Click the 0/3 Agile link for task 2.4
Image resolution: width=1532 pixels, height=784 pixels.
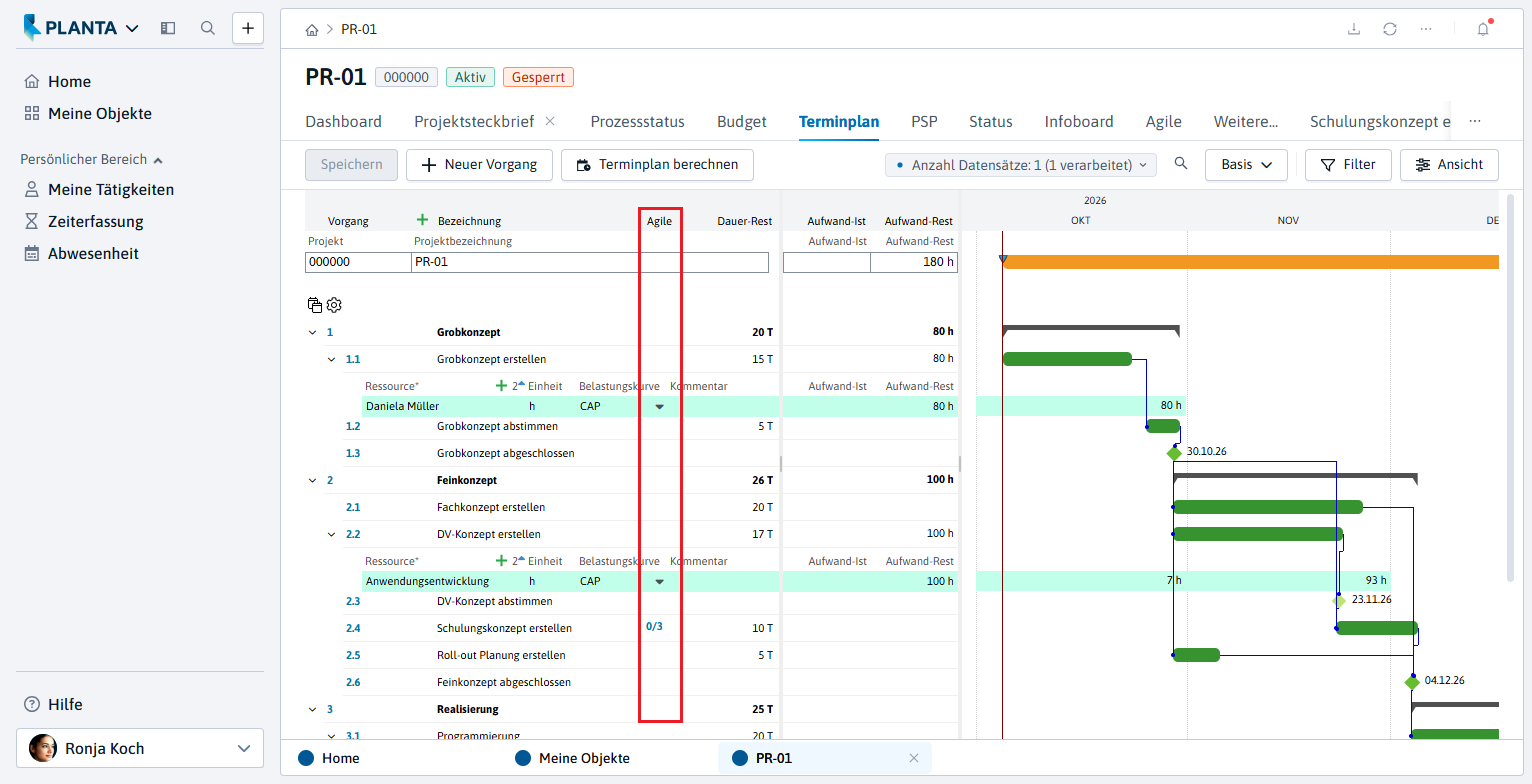(655, 627)
